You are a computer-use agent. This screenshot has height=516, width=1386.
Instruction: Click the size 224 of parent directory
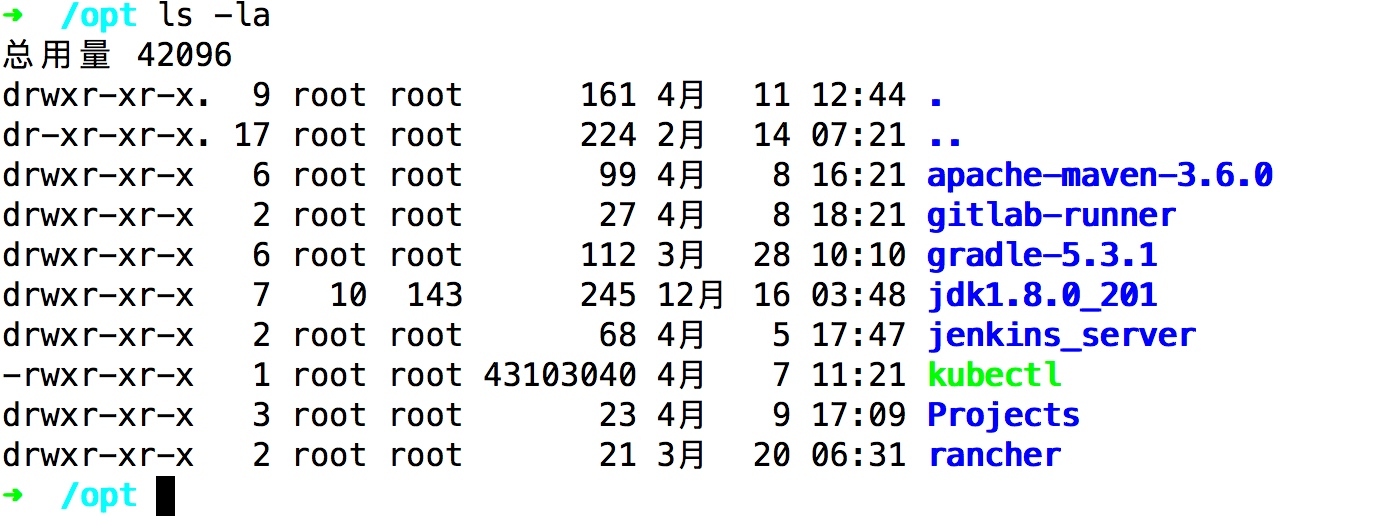tap(608, 135)
